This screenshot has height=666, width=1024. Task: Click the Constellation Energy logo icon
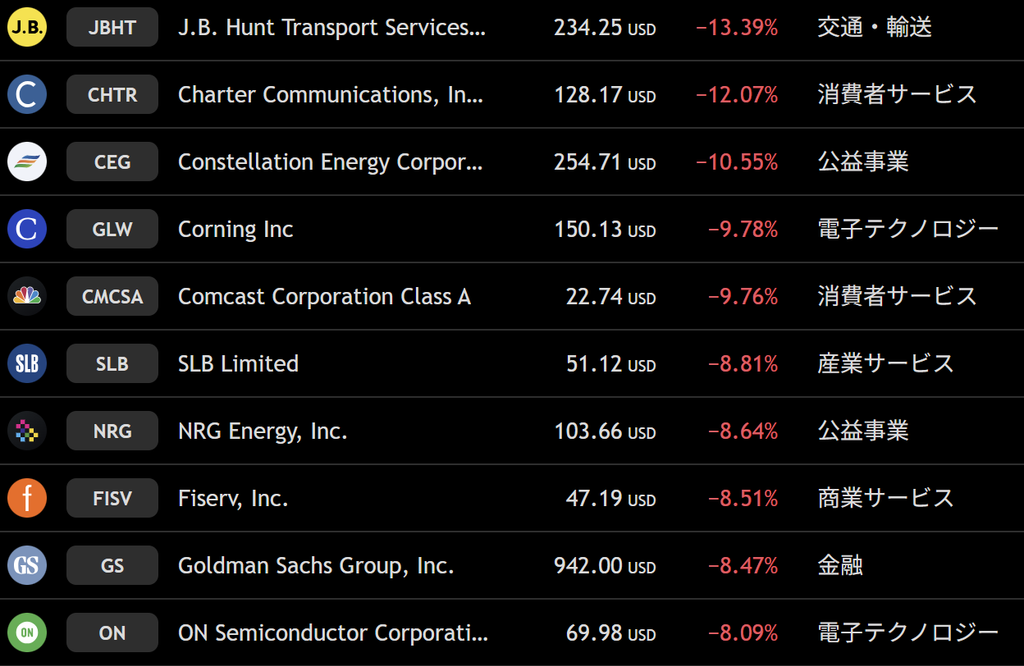tap(27, 162)
